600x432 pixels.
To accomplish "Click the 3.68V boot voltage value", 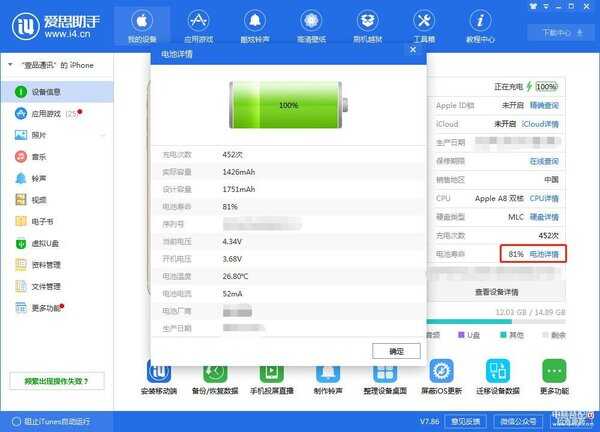I will click(232, 259).
